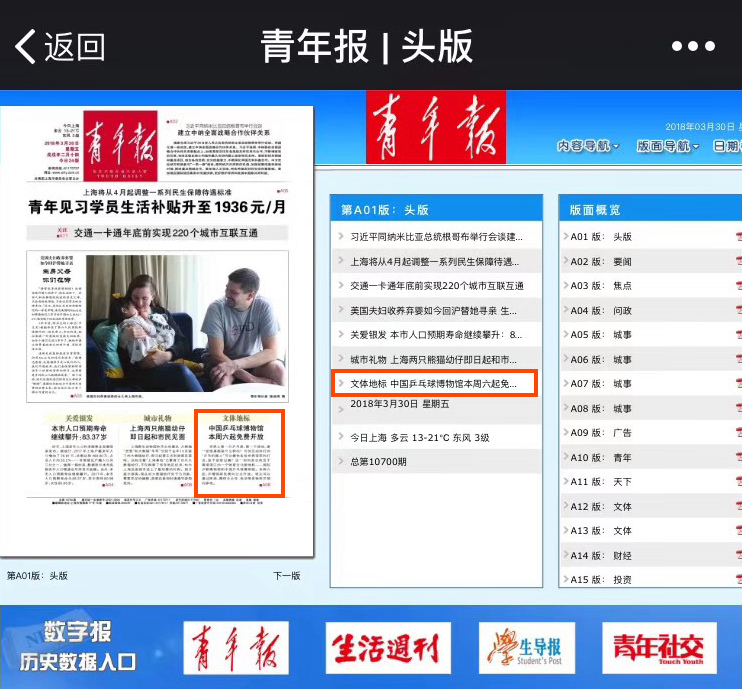
Task: Expand the 版面导航 dropdown
Action: coord(669,146)
